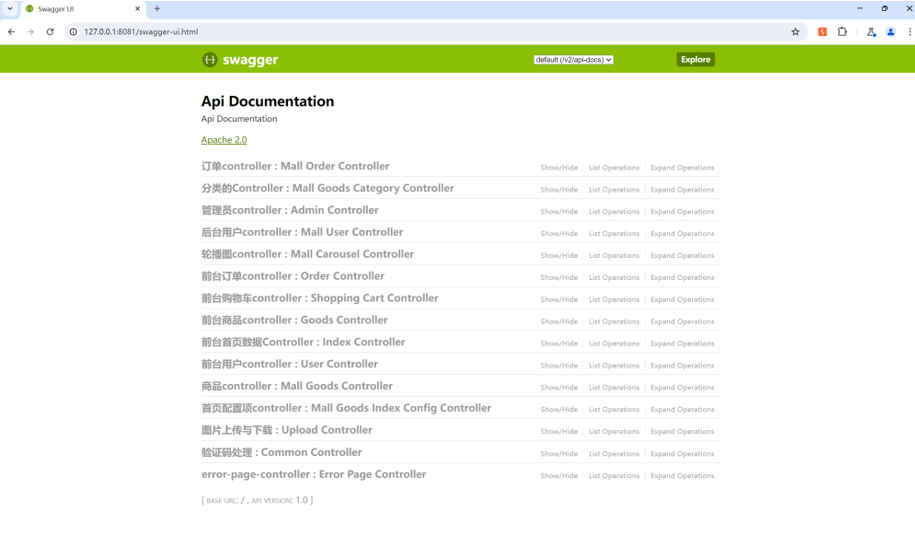
Task: Open the tab search dropdown arrow
Action: point(10,9)
